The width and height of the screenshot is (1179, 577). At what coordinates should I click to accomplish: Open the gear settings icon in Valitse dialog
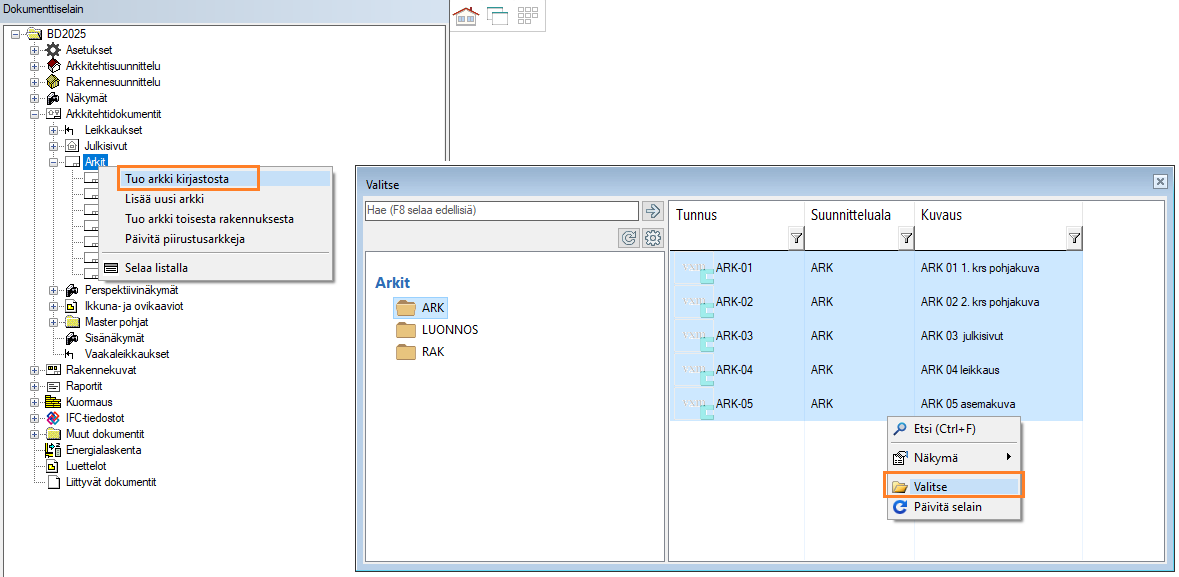point(654,238)
